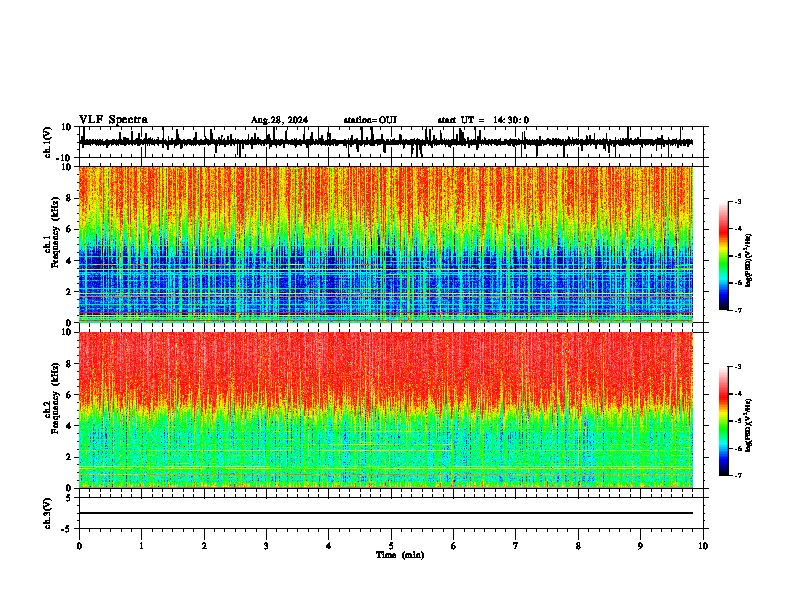Click the ch.3(V) flat line trace
The height and width of the screenshot is (612, 792).
386,513
